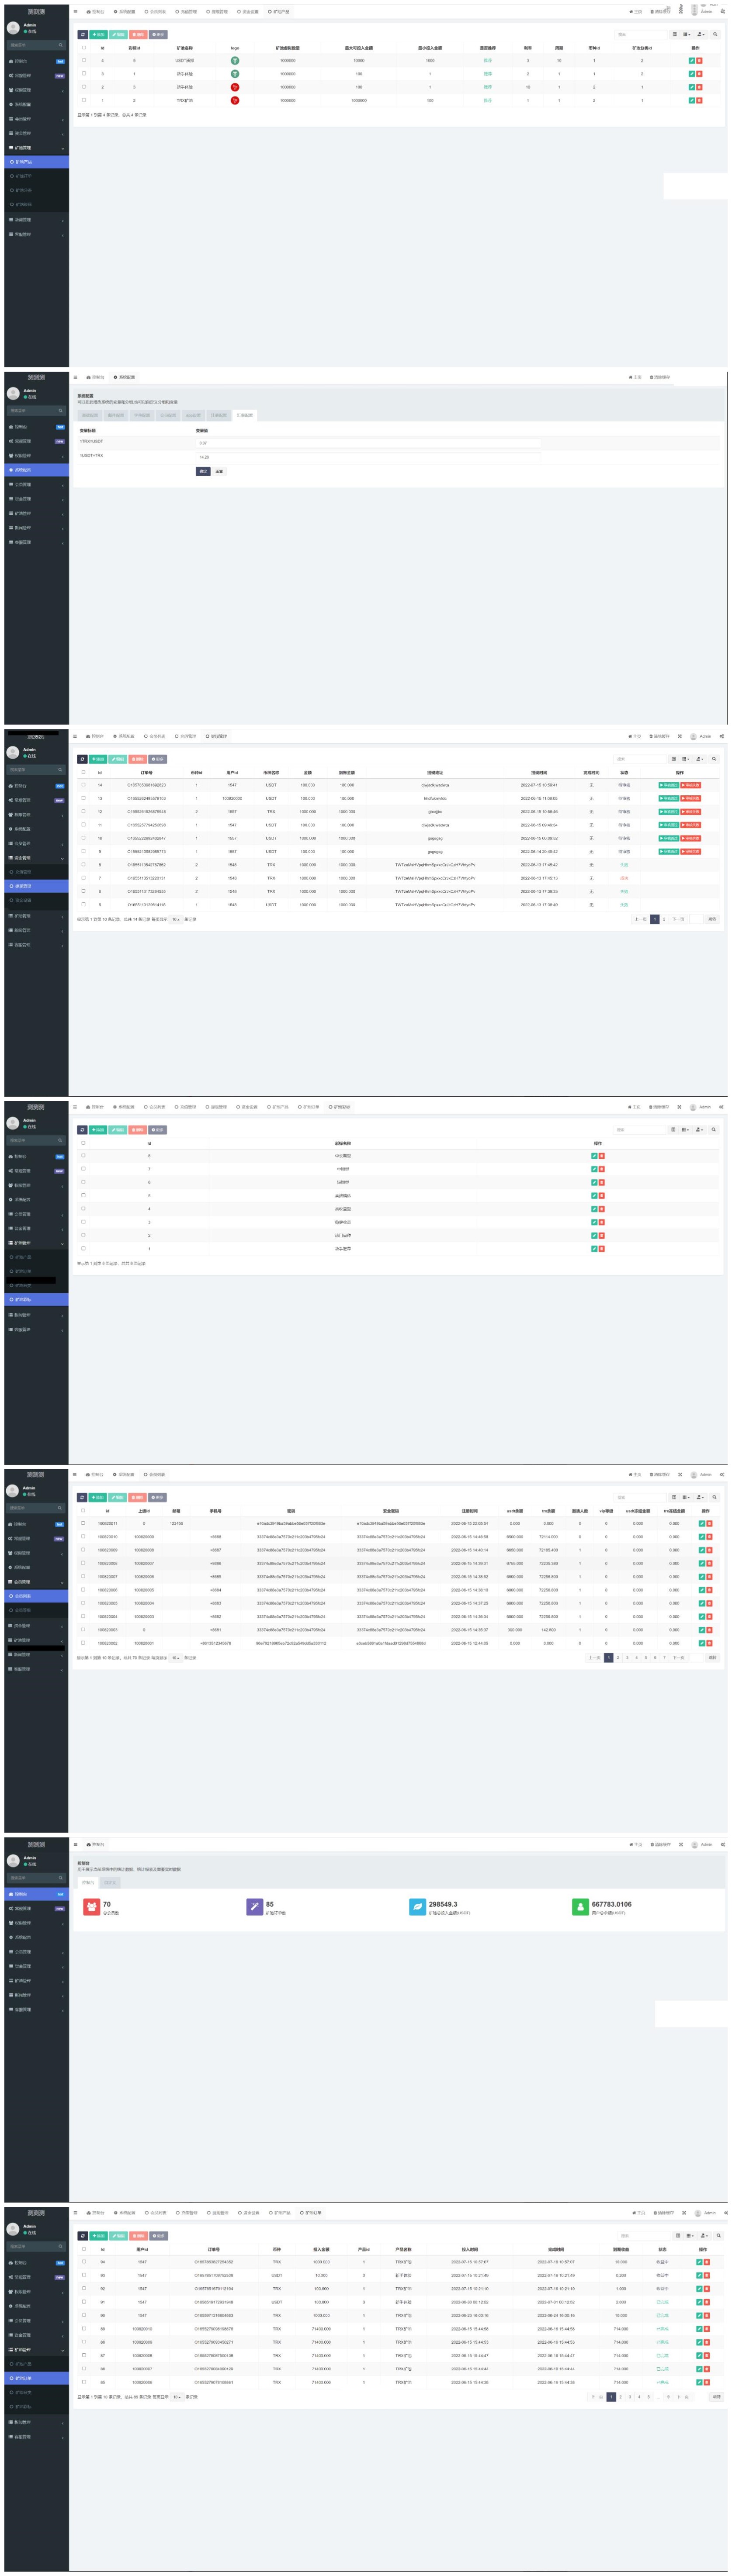Select second greyed tab under dashboard heading
The width and height of the screenshot is (732, 2576).
click(x=110, y=1883)
